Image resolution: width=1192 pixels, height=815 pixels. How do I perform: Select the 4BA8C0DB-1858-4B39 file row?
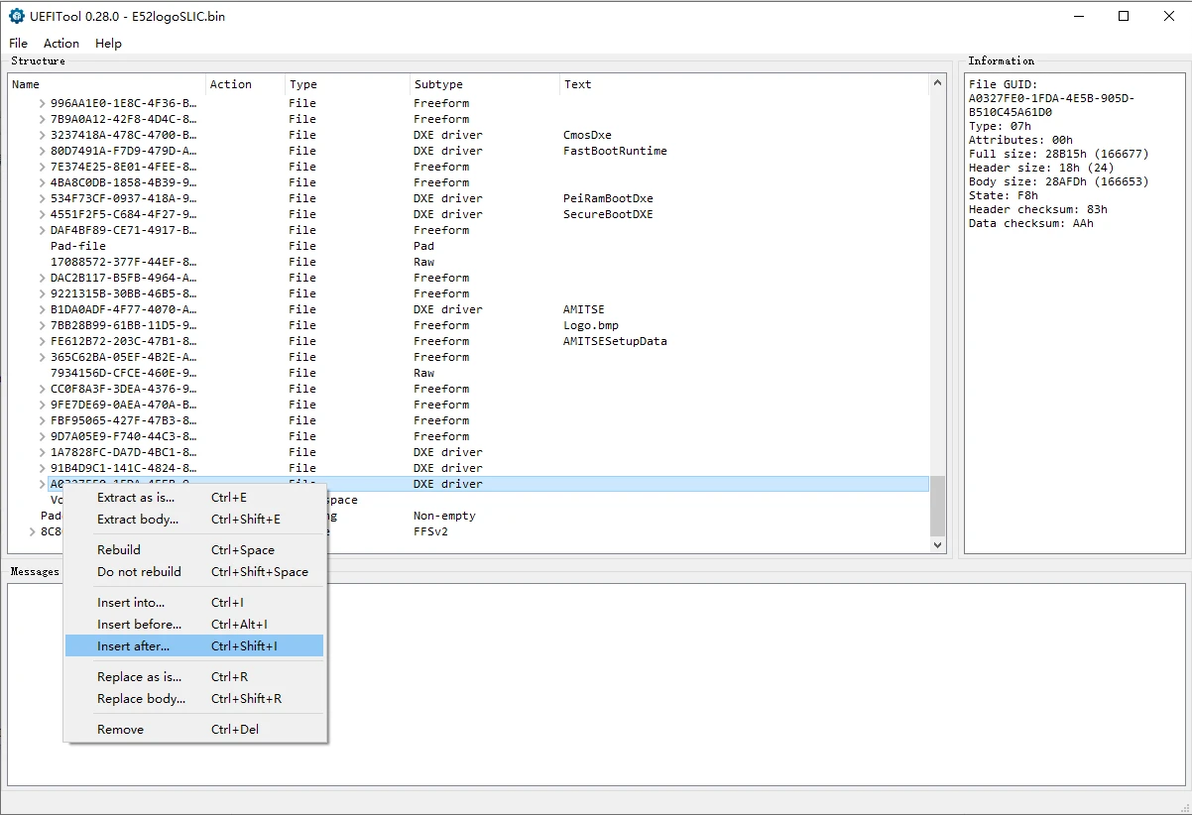pos(470,182)
